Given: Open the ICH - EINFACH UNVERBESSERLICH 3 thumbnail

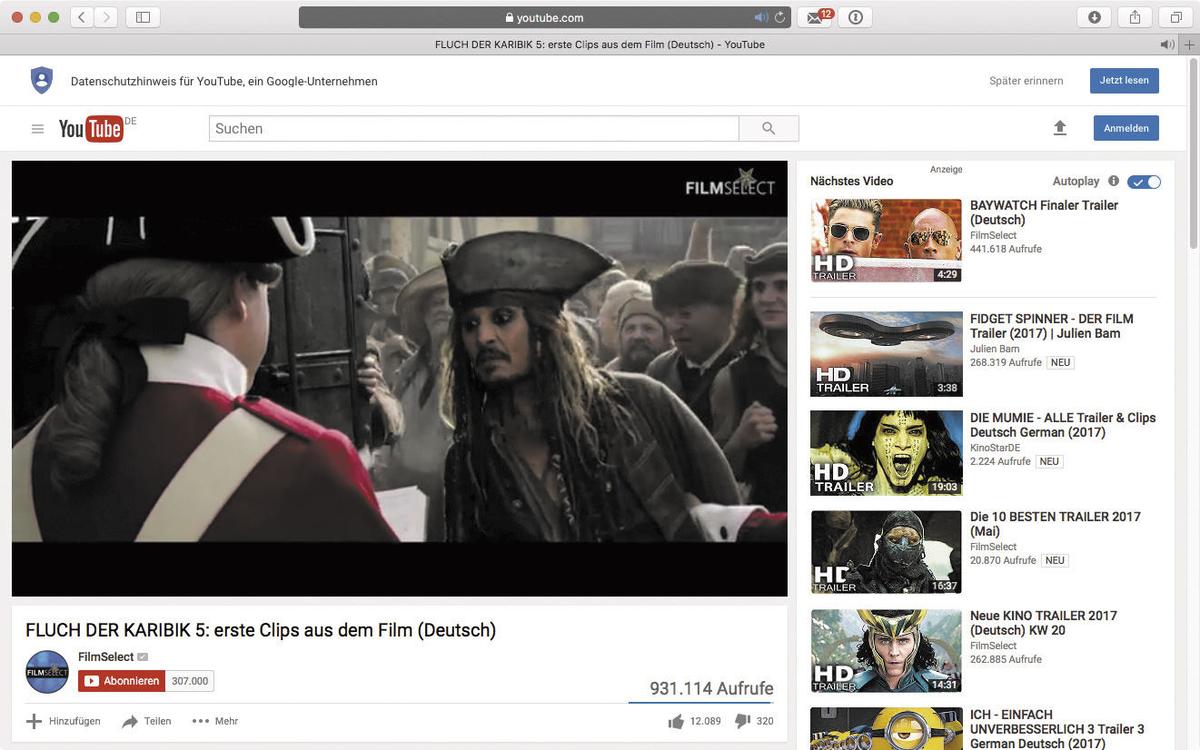Looking at the screenshot, I should (886, 729).
